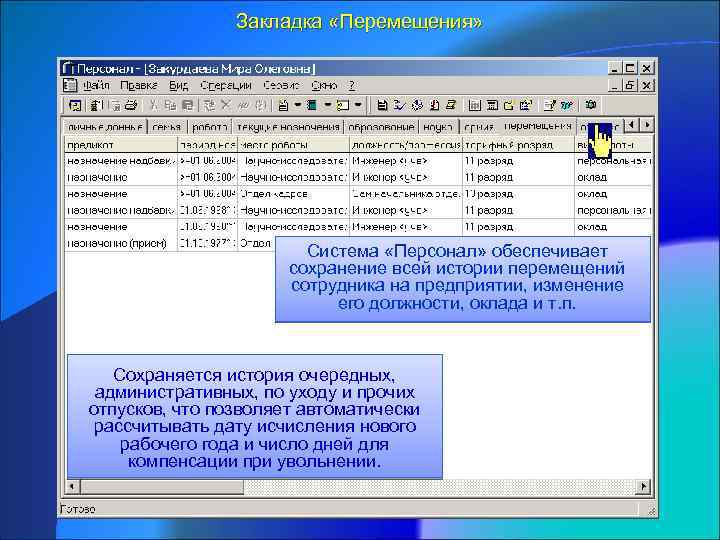The width and height of the screenshot is (720, 540).
Task: Click the tab strip scroll-left arrow
Action: click(632, 125)
